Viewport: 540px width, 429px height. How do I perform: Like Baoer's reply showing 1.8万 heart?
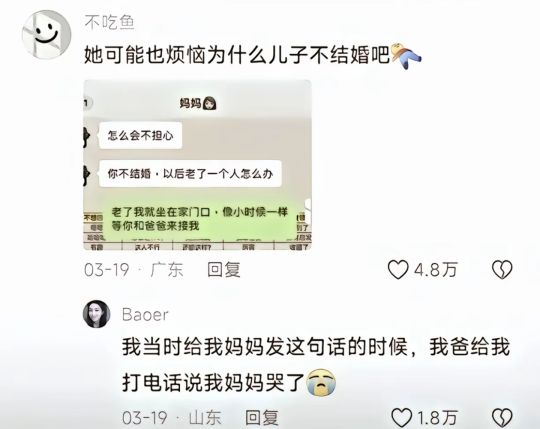click(402, 418)
